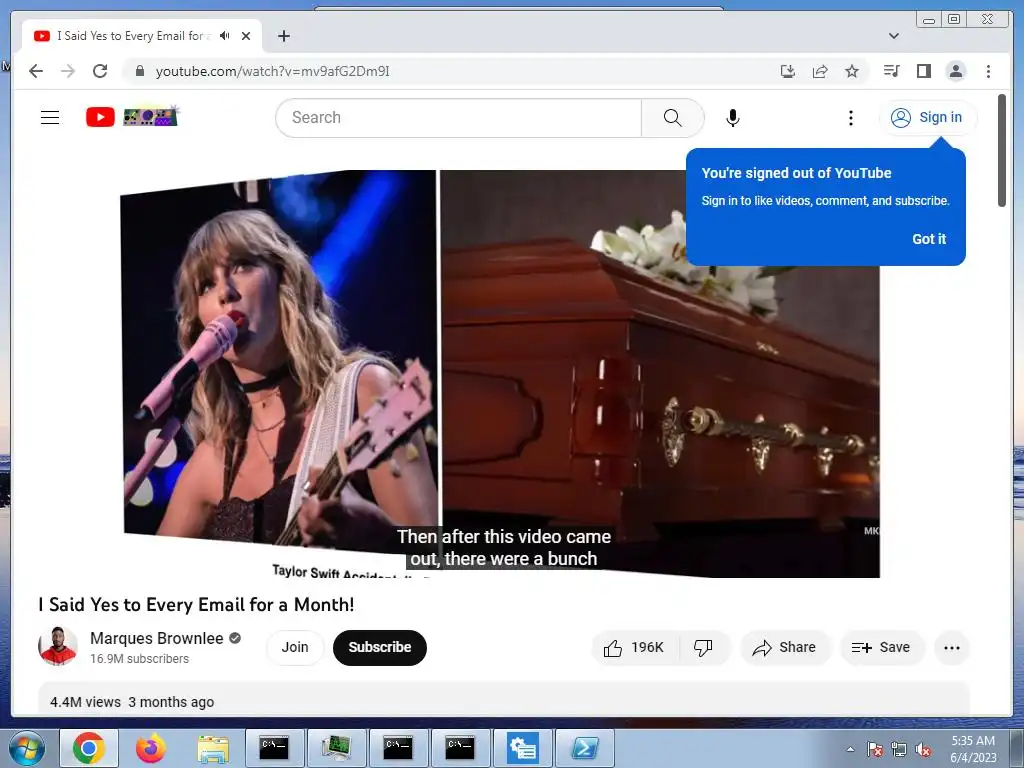Viewport: 1024px width, 768px height.
Task: Join the Marques Brownlee channel membership
Action: pos(295,647)
